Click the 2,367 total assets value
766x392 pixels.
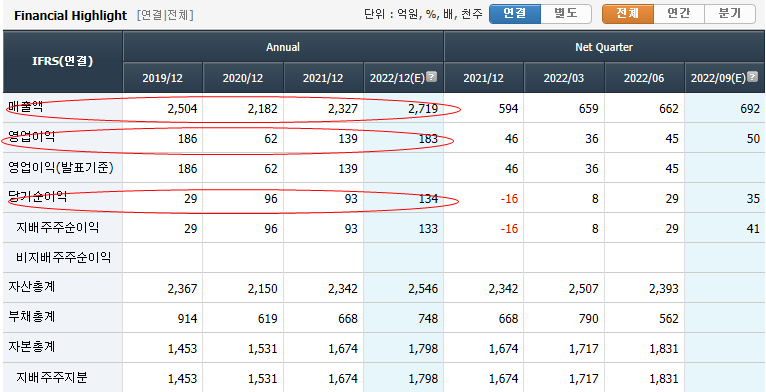pyautogui.click(x=182, y=289)
